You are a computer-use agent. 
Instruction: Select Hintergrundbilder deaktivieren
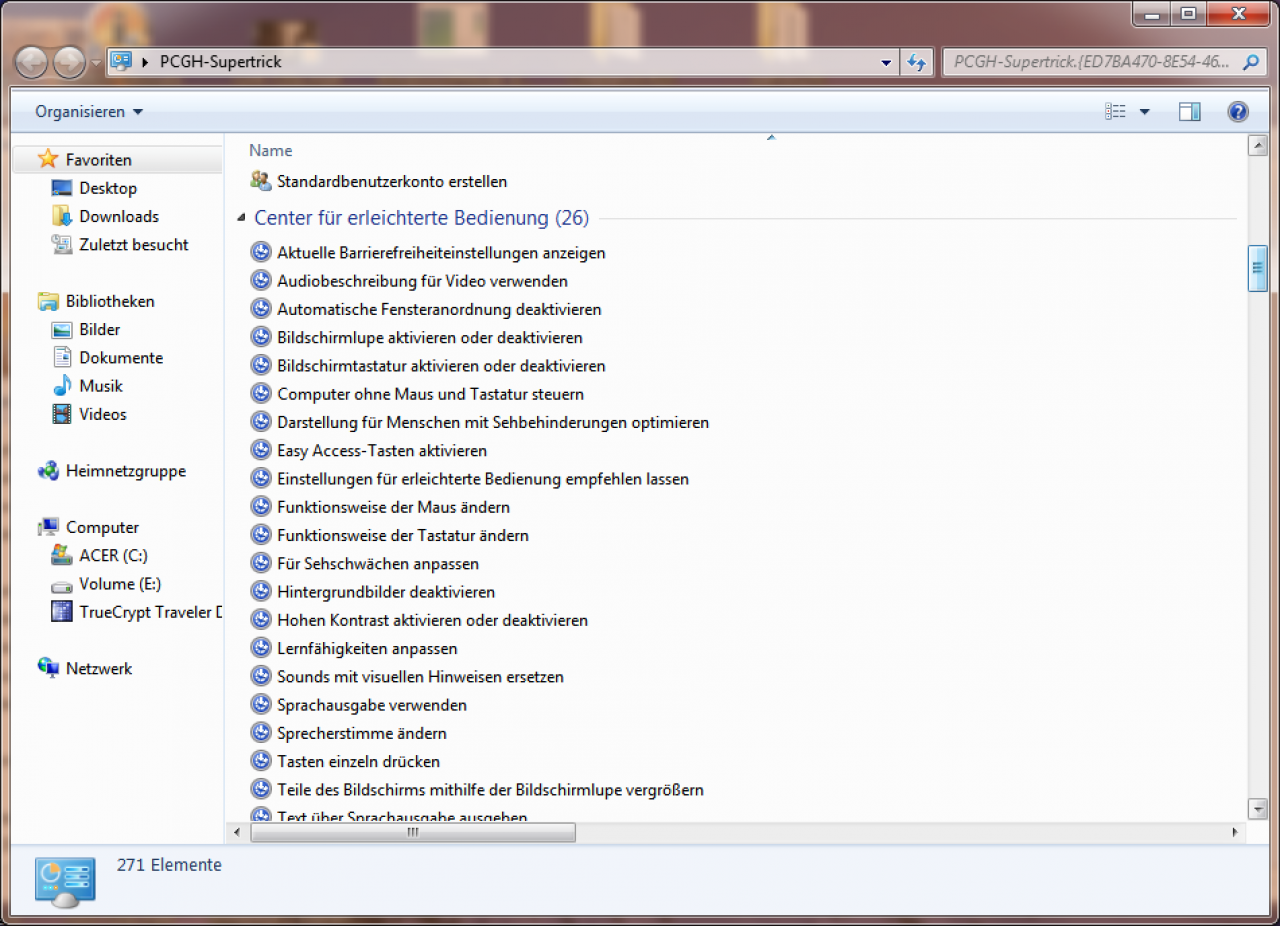point(386,592)
